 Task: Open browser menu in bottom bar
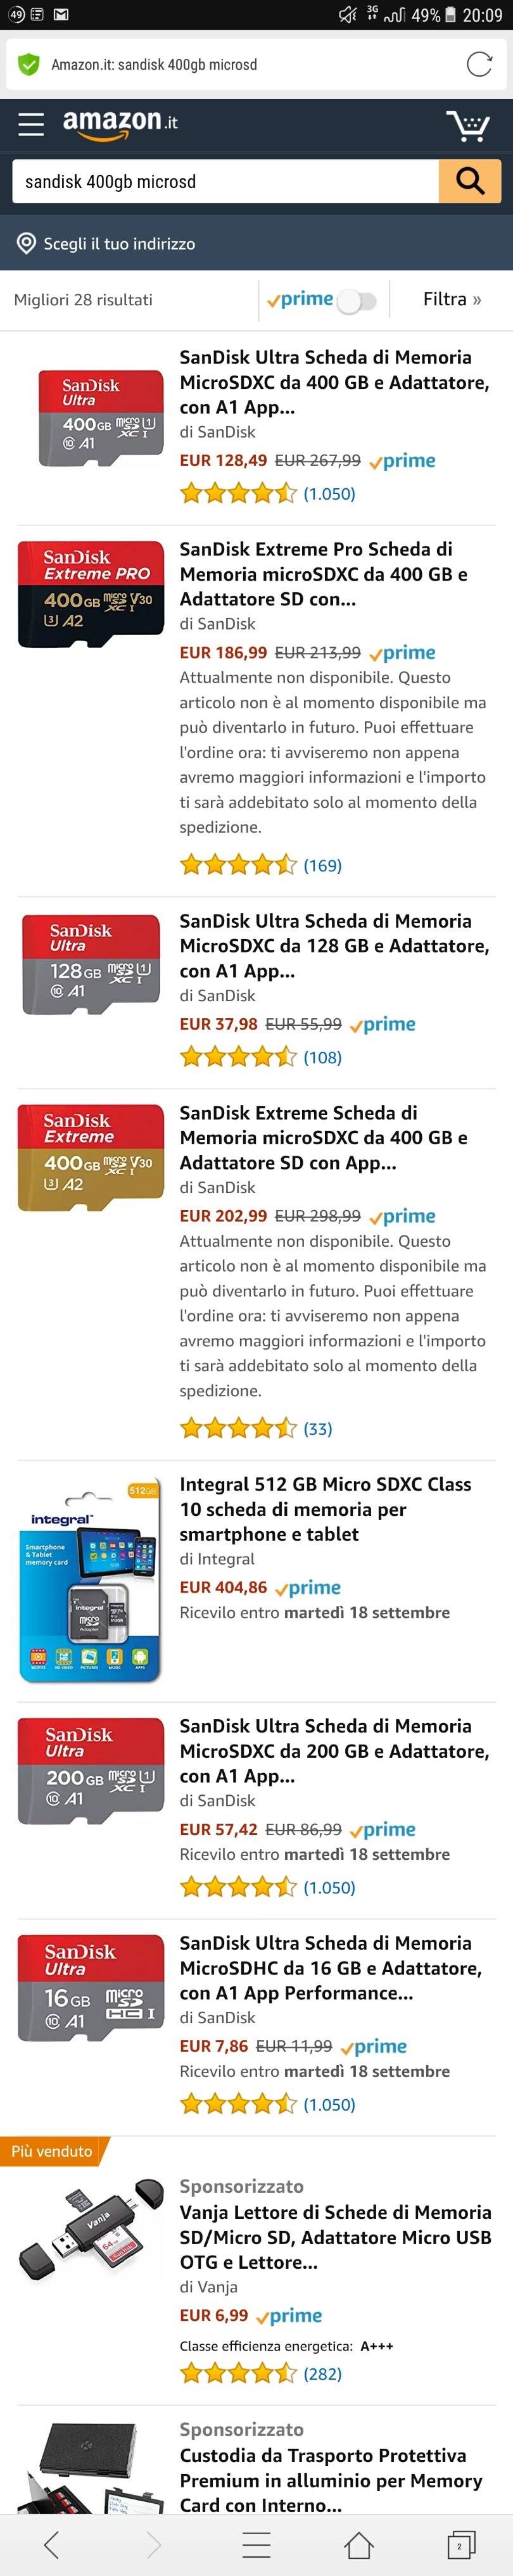[x=256, y=2544]
